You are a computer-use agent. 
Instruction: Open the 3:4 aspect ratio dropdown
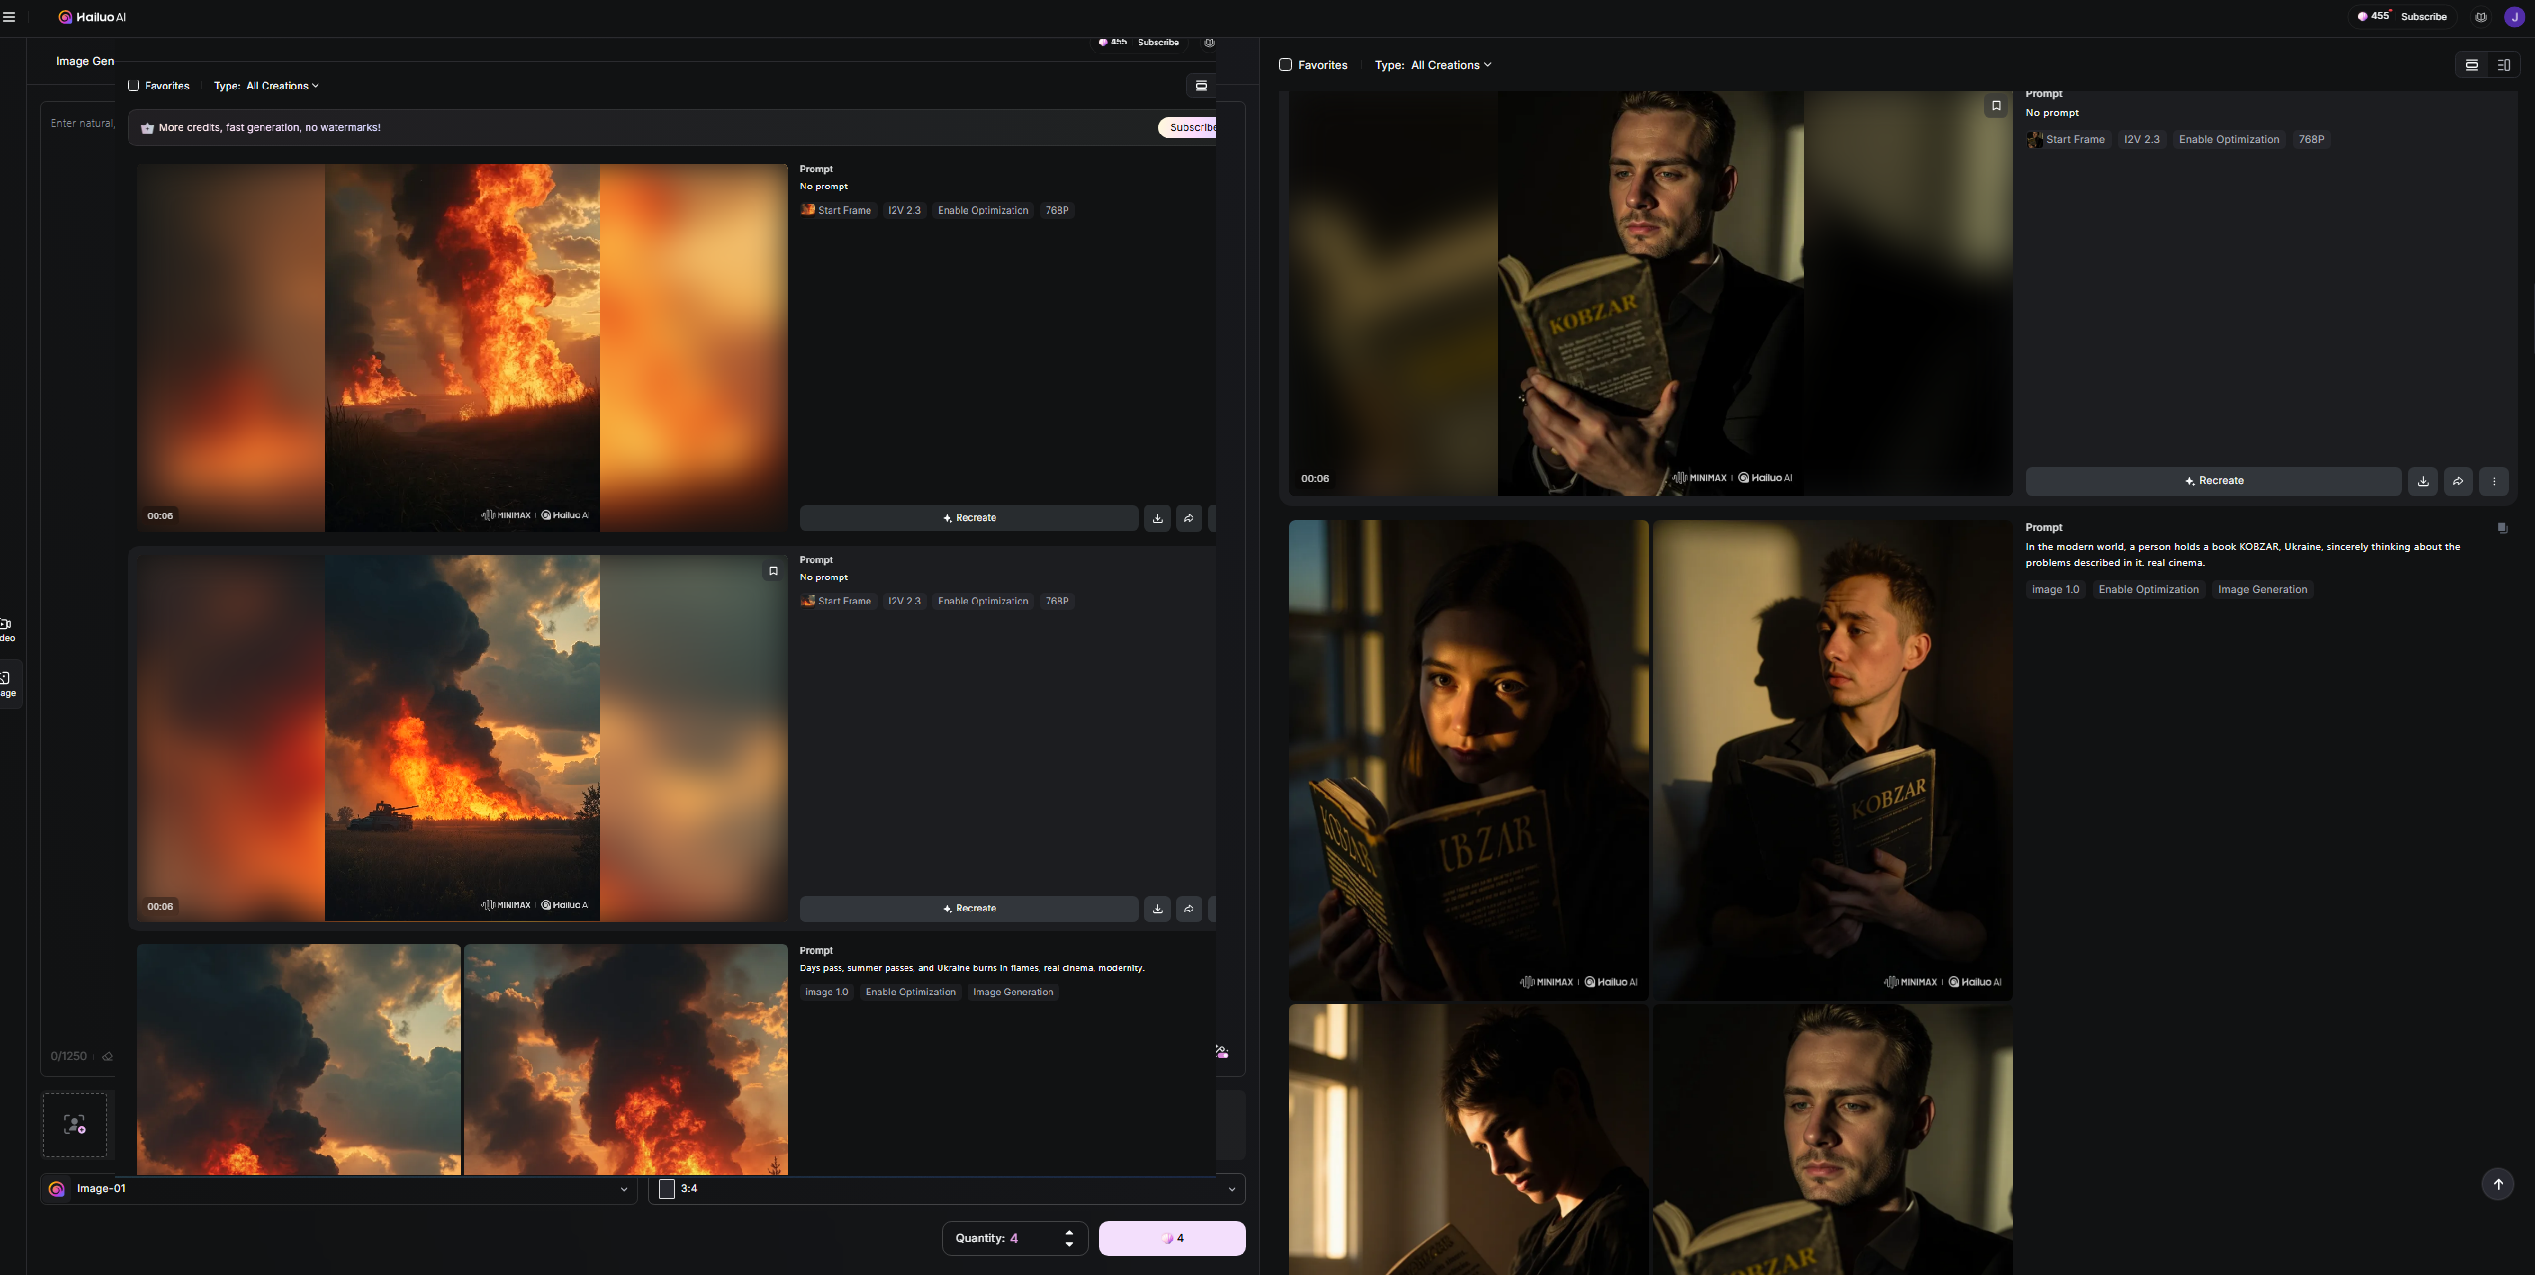[946, 1189]
